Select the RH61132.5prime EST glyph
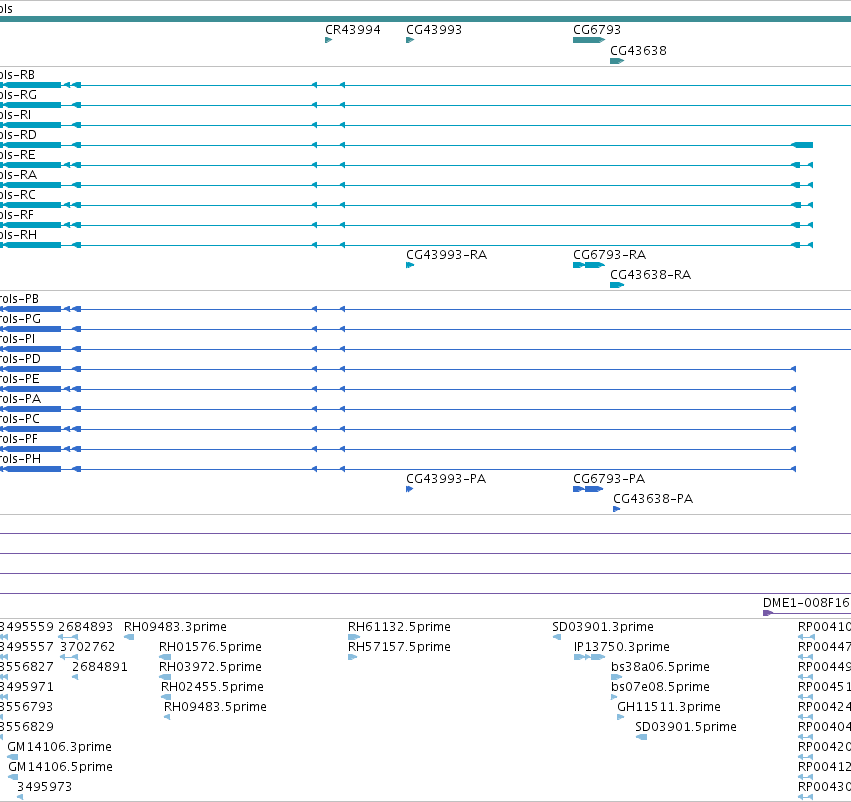This screenshot has width=851, height=802. [354, 637]
